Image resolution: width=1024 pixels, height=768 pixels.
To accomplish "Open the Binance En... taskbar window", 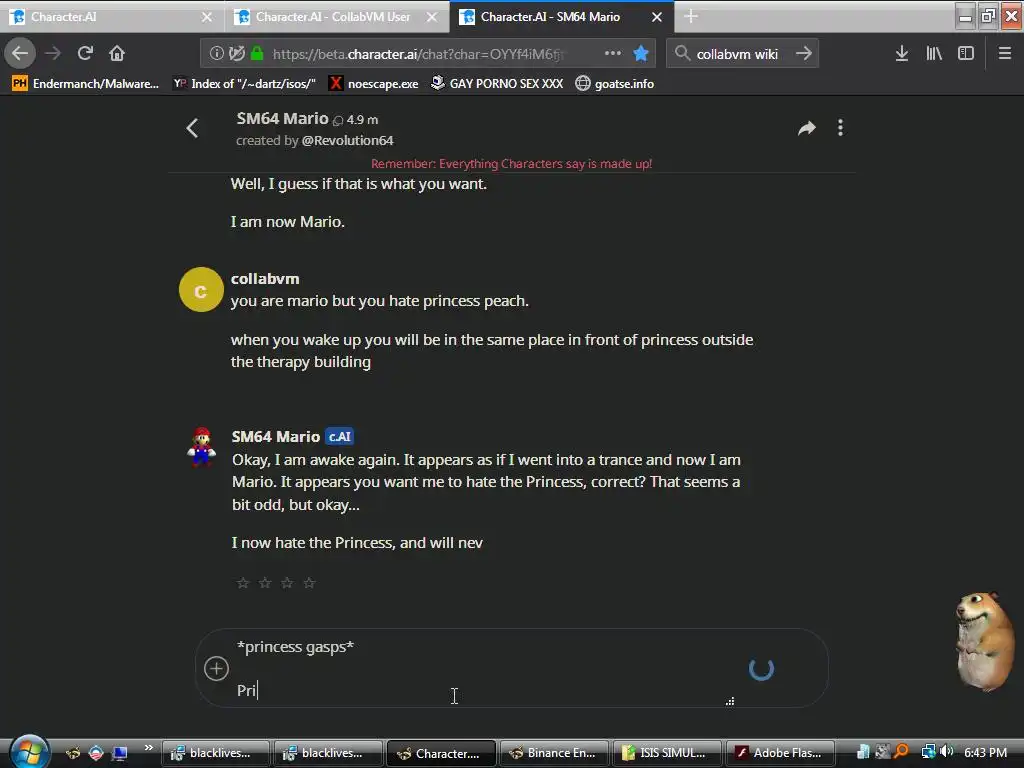I will coord(553,753).
